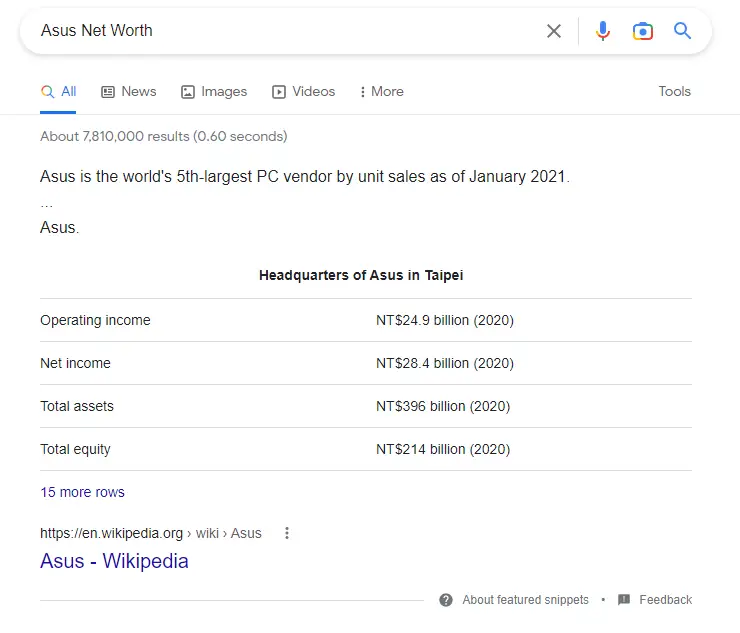Click the snippet sentence about 5th-largest PC vendor

[x=305, y=177]
